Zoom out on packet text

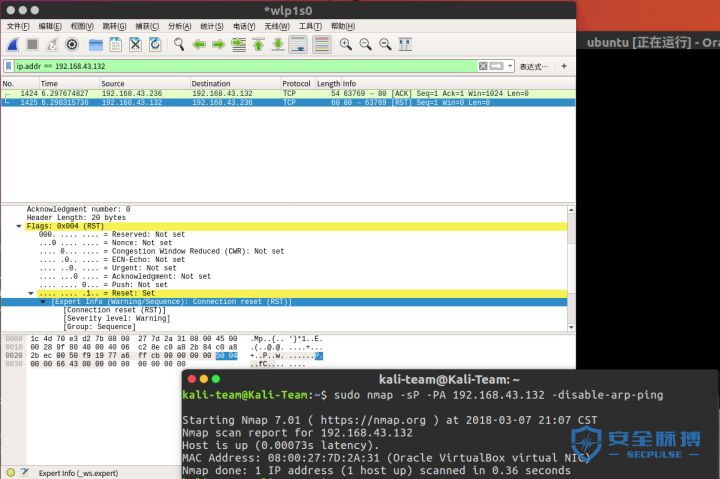click(366, 45)
